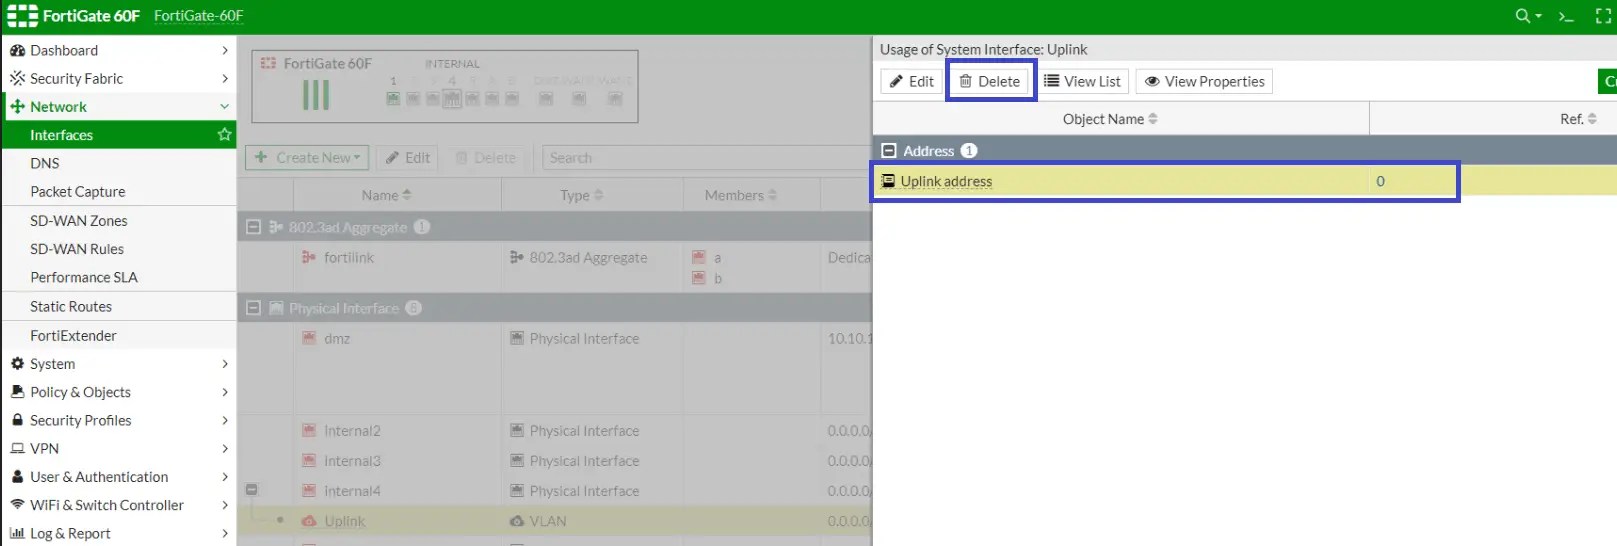
Task: Select the Internal2 interface row
Action: [x=555, y=431]
